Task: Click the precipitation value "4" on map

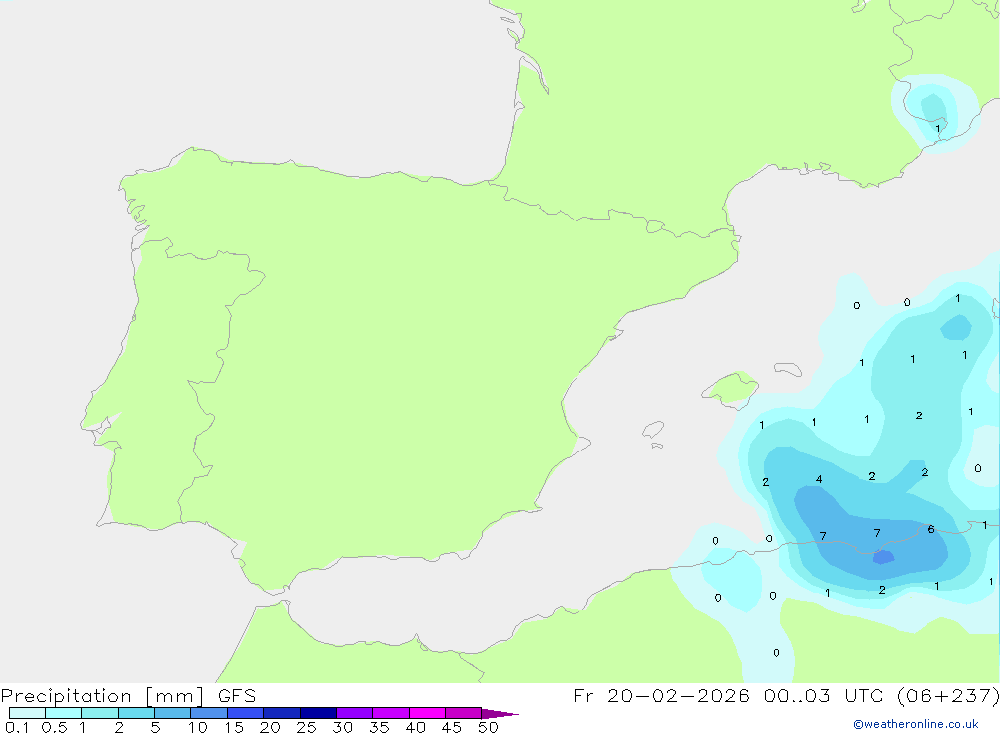Action: pyautogui.click(x=819, y=479)
